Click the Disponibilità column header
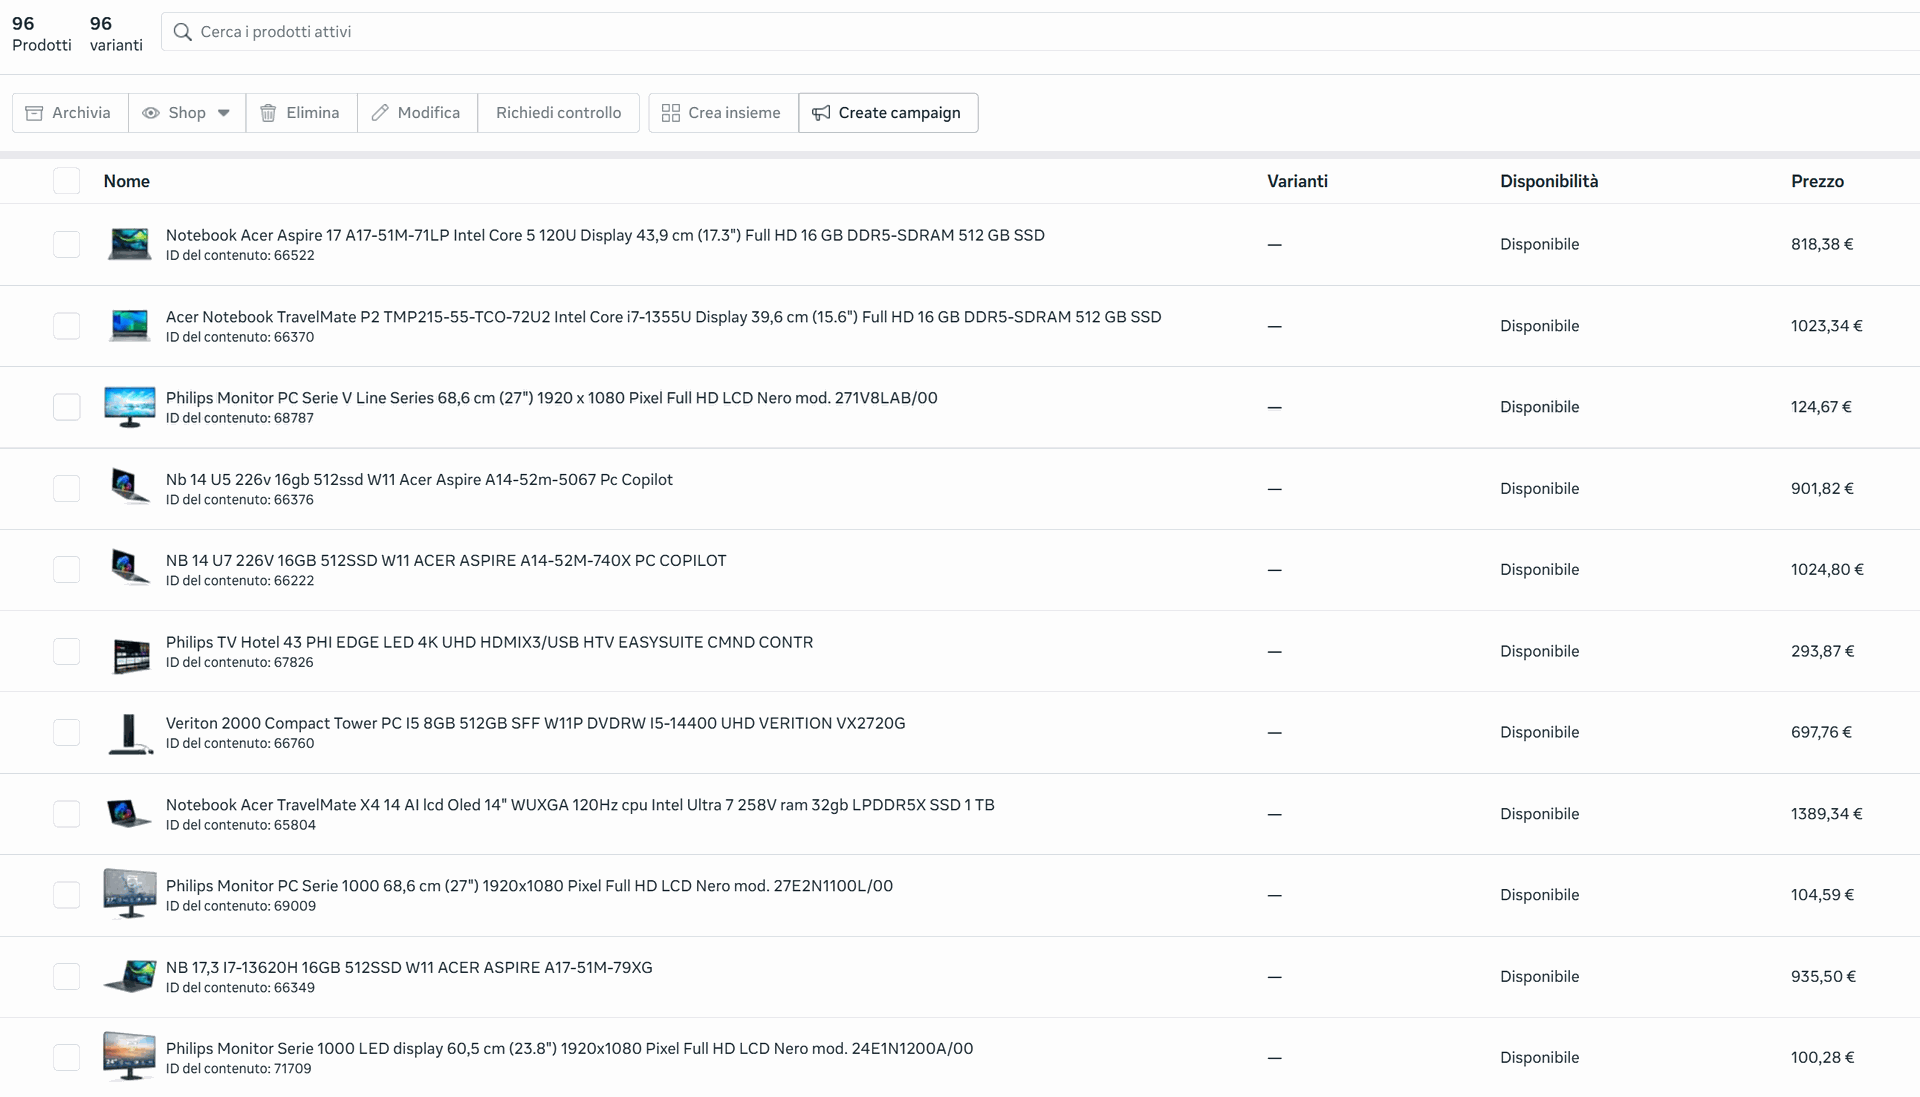Screen dimensions: 1920x1097 pyautogui.click(x=1548, y=181)
